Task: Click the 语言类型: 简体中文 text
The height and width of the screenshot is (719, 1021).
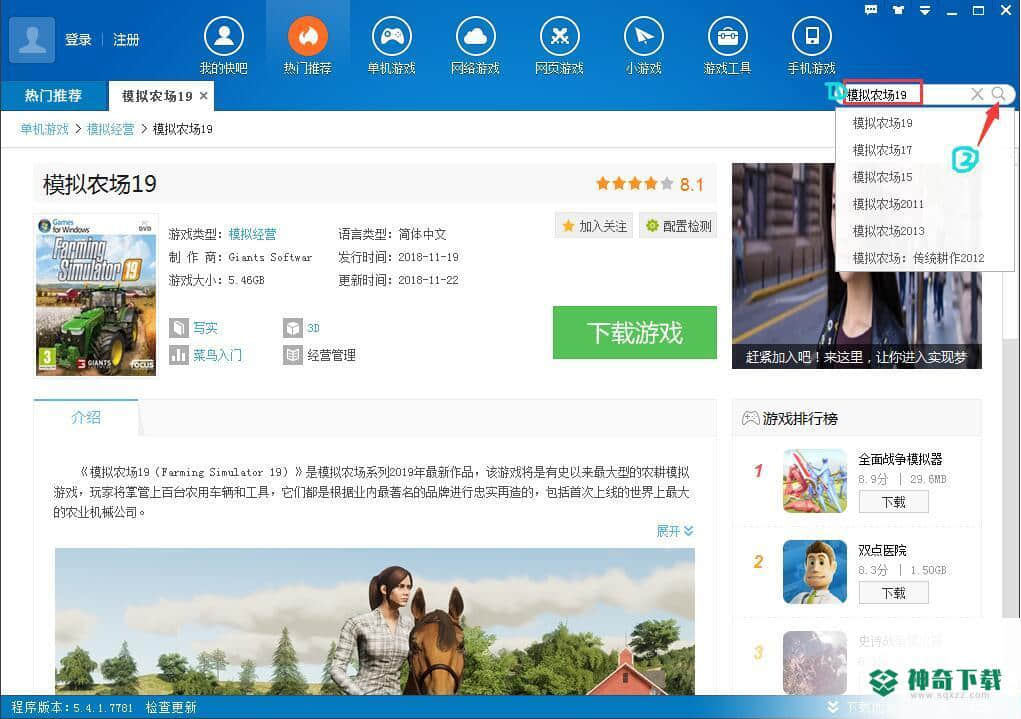Action: (x=393, y=234)
